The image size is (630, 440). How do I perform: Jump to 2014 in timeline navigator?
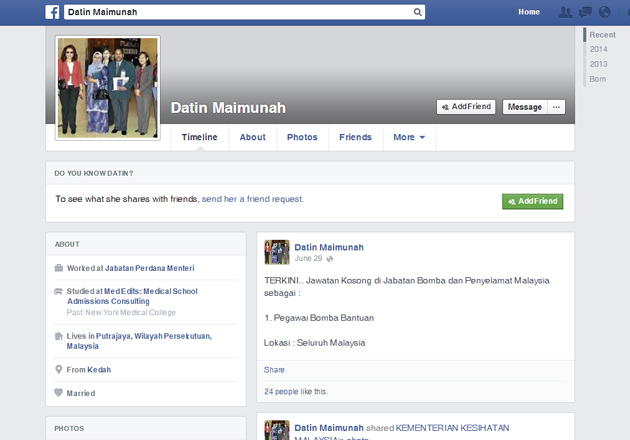coord(598,49)
